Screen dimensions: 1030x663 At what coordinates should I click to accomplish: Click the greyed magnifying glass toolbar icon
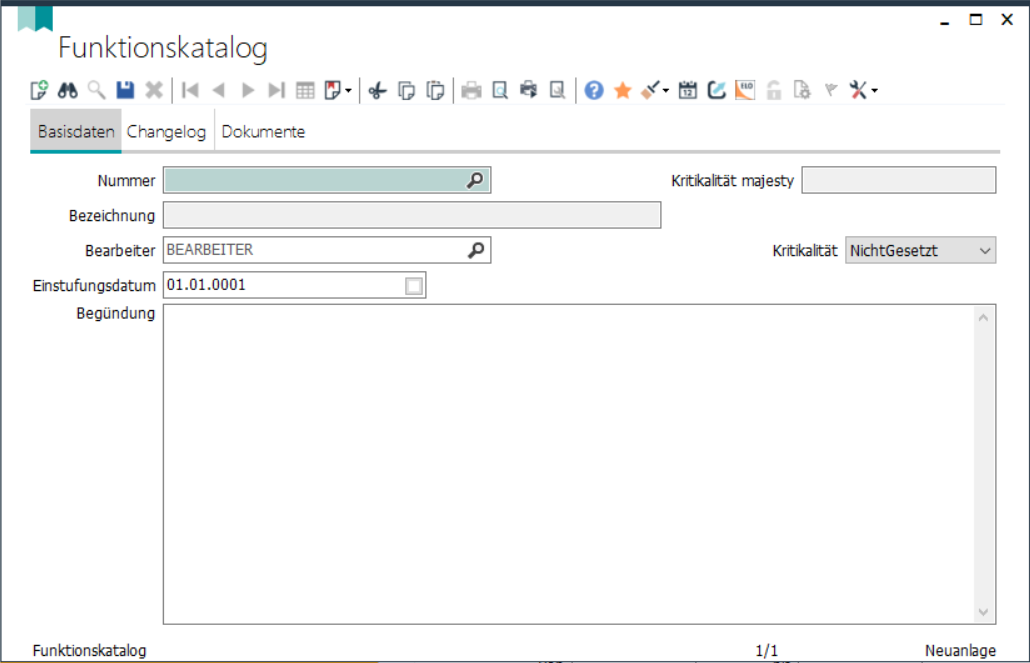pyautogui.click(x=97, y=90)
